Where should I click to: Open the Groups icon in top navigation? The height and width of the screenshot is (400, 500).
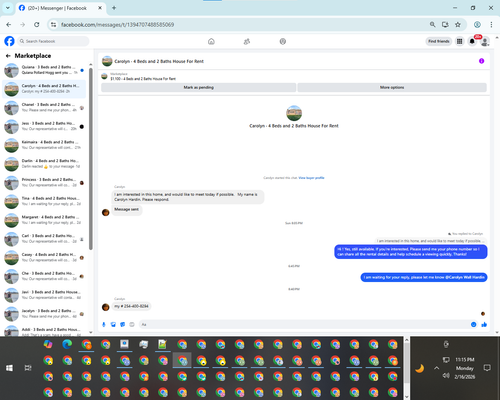(x=283, y=41)
